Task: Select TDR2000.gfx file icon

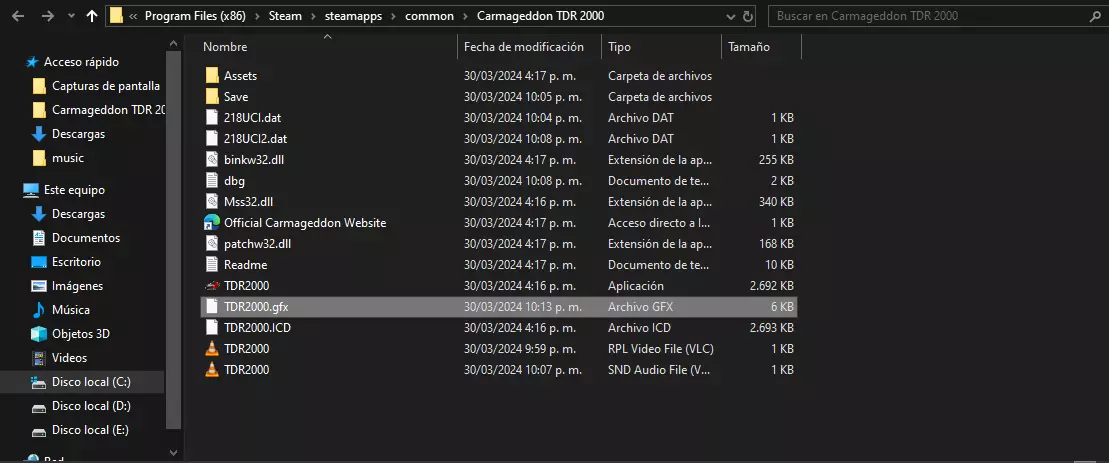Action: click(211, 307)
